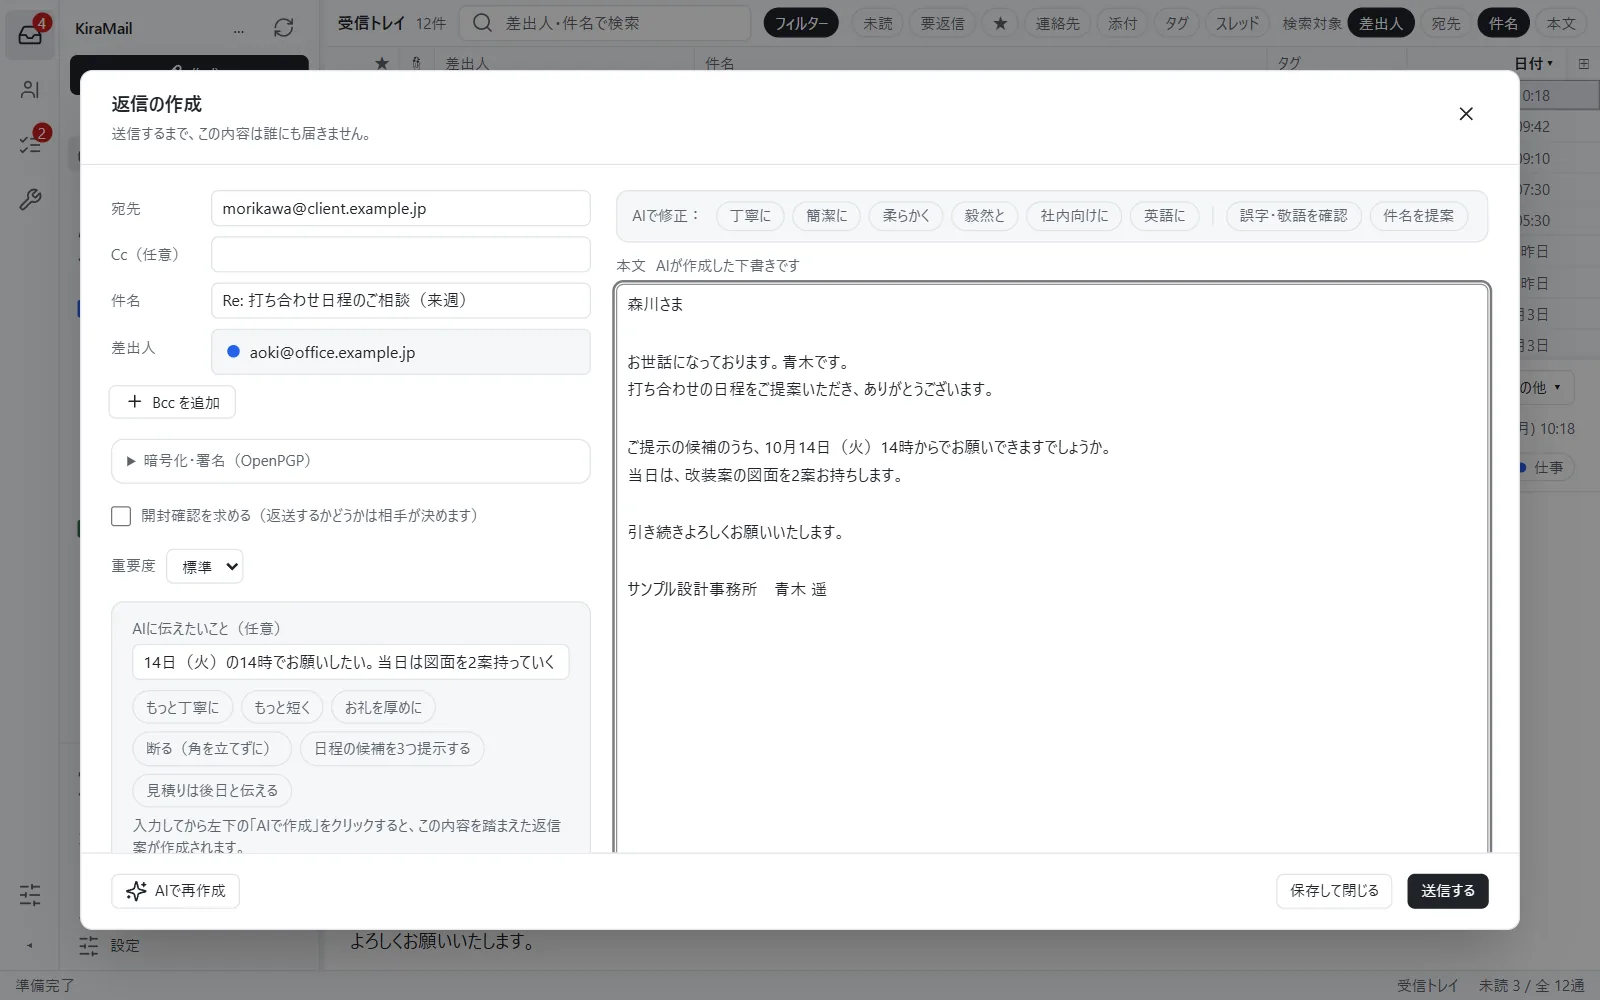Click the AIで再作成 button
1600x1000 pixels.
point(175,891)
